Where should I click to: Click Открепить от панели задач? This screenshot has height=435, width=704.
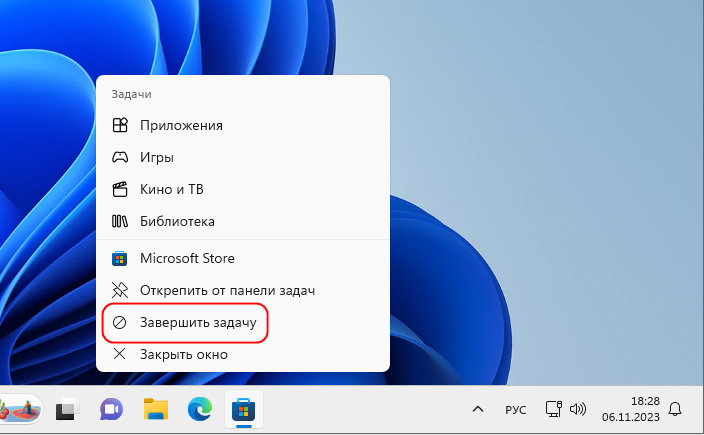[x=242, y=290]
